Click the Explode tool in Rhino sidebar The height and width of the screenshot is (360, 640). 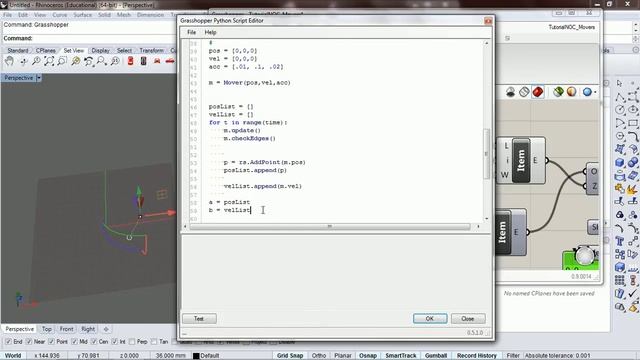coord(633,189)
